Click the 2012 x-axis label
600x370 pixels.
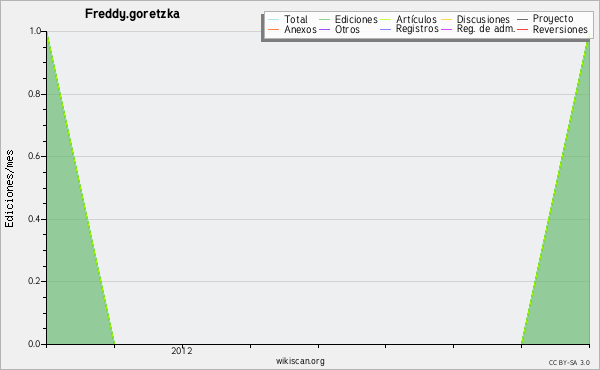(182, 351)
